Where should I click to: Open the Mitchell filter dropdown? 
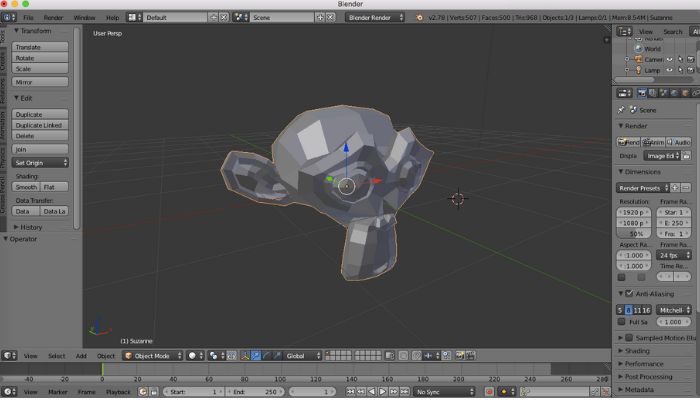pyautogui.click(x=674, y=310)
